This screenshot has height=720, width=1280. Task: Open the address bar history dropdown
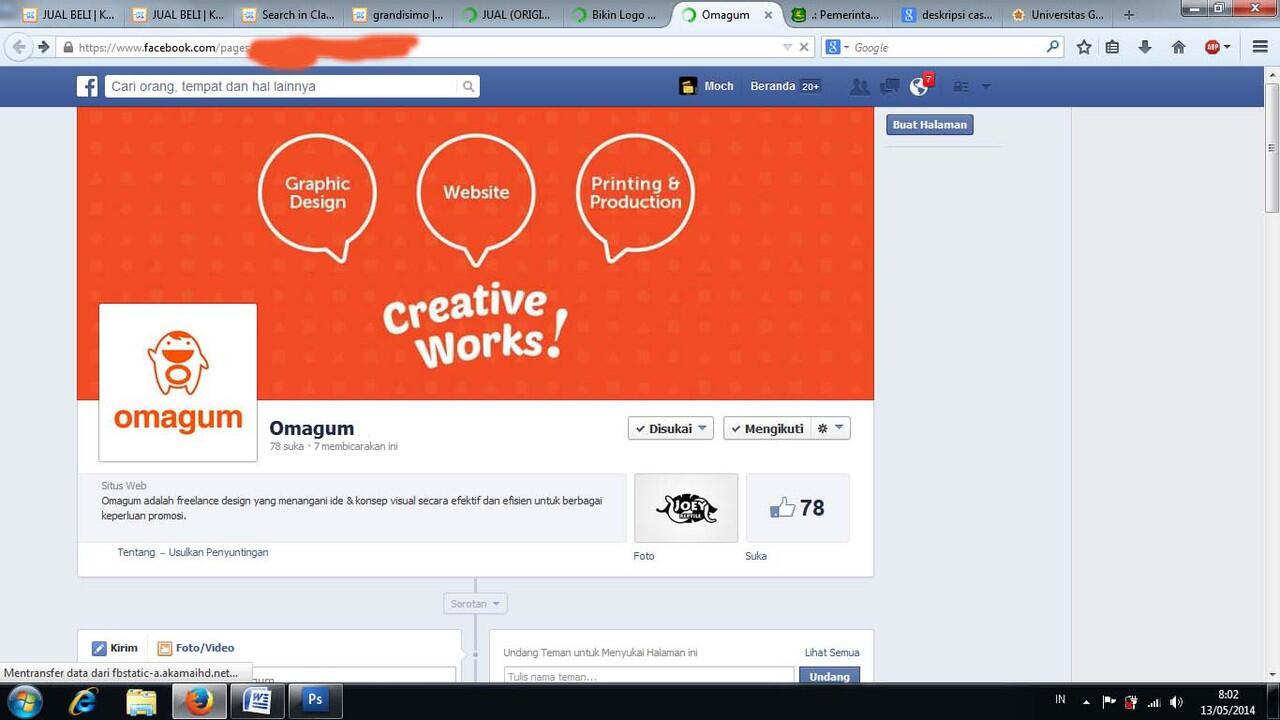coord(787,47)
